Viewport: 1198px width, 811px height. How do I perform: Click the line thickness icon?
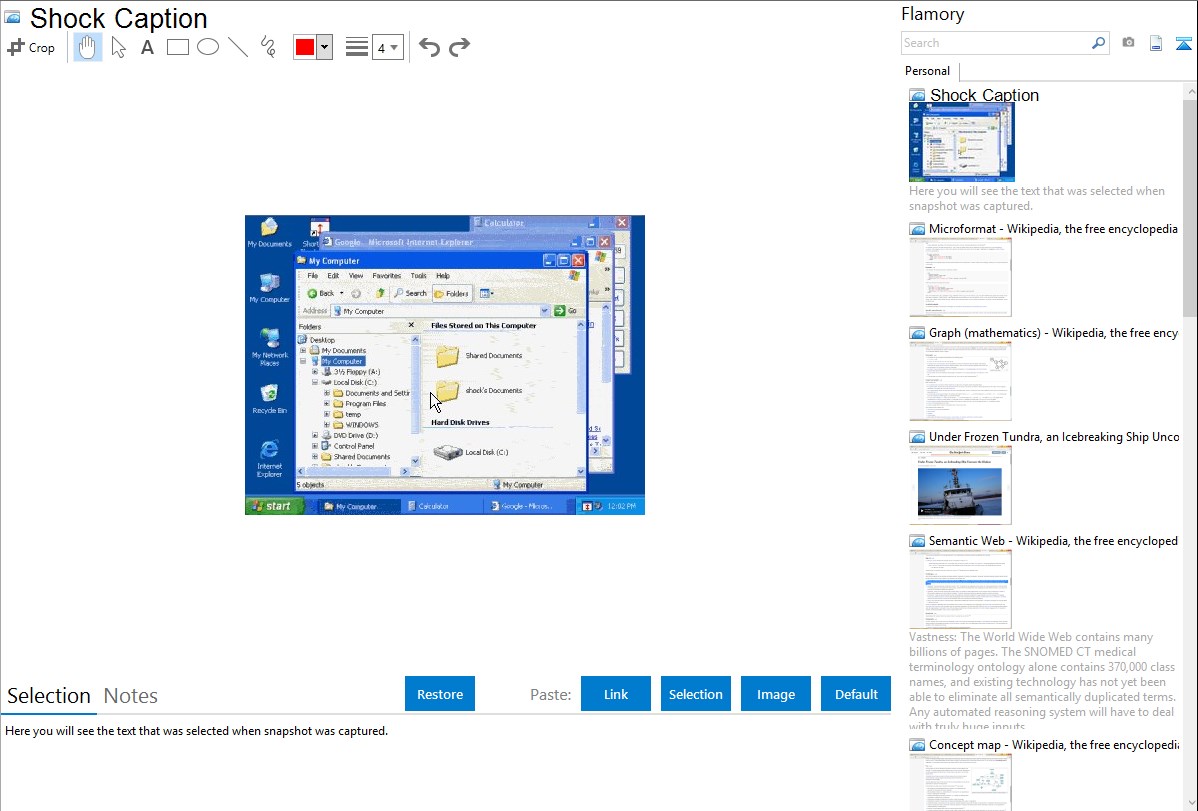point(356,47)
